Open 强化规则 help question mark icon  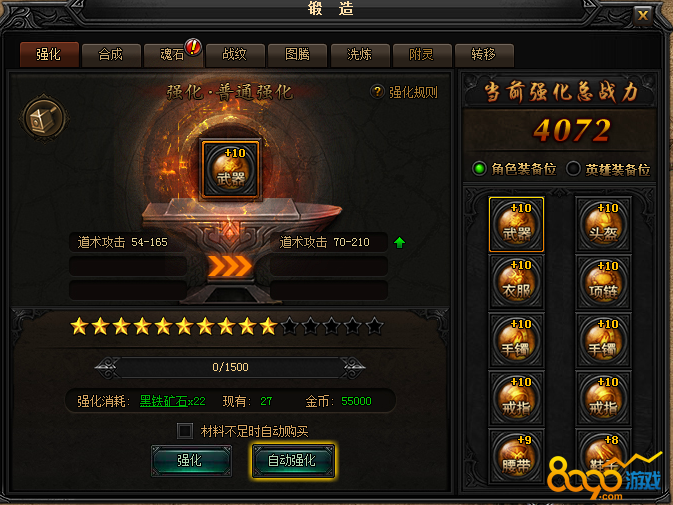(377, 91)
